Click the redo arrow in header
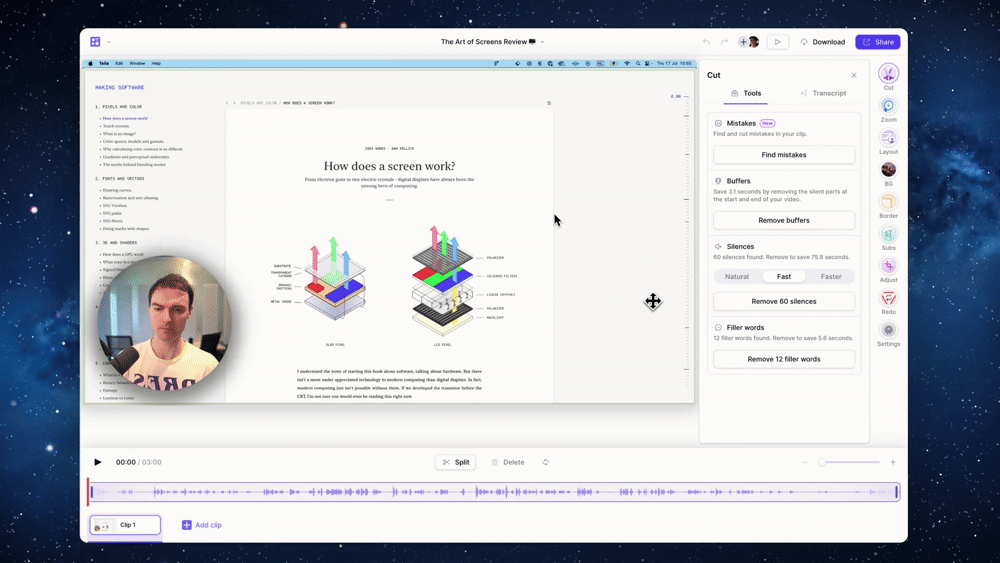Image resolution: width=1000 pixels, height=563 pixels. [x=724, y=42]
